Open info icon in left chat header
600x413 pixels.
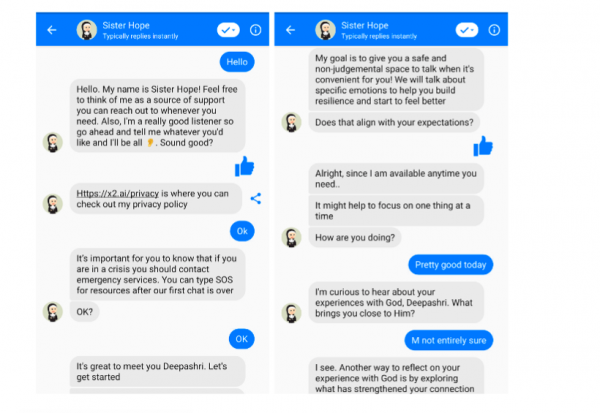(255, 30)
